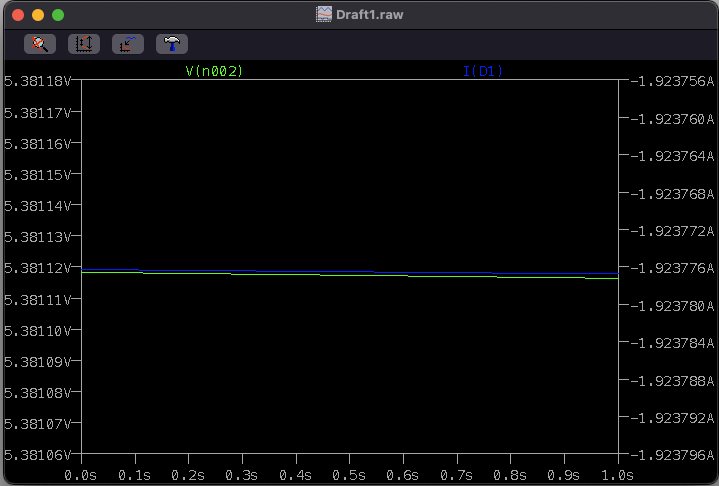
Task: Click the 0.3s time axis label
Action: click(242, 475)
